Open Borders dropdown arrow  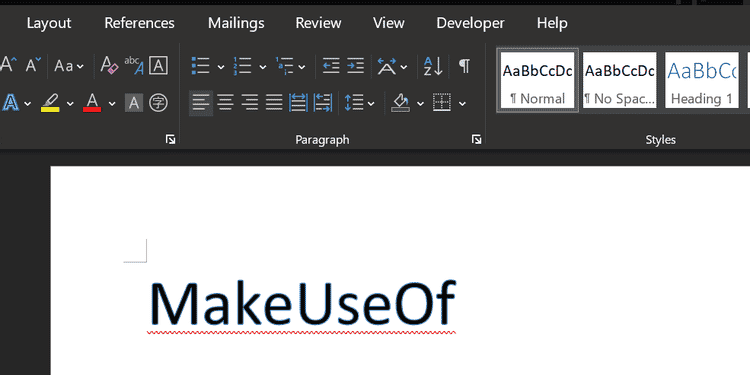pos(462,103)
